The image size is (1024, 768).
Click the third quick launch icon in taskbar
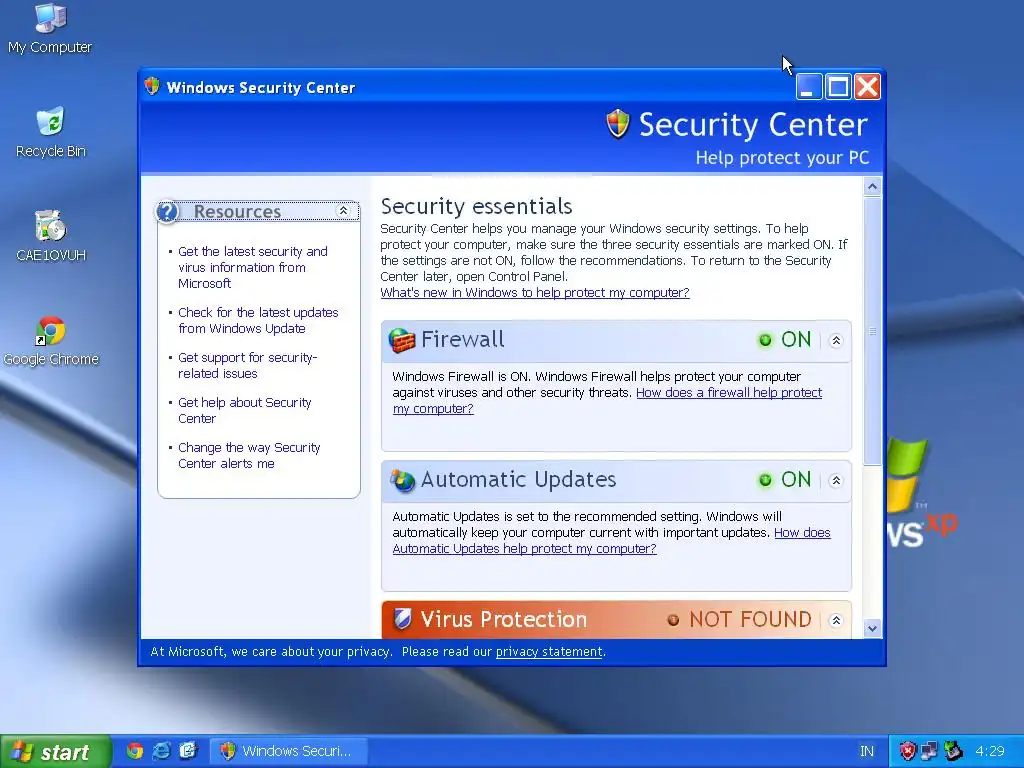point(188,751)
